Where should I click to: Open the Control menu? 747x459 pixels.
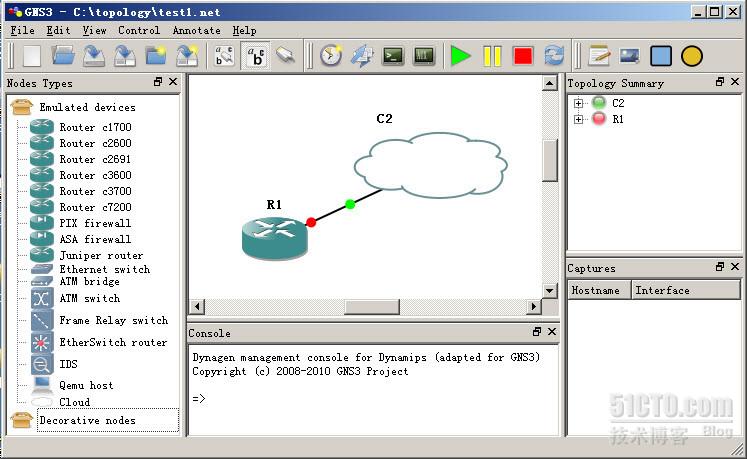[139, 31]
